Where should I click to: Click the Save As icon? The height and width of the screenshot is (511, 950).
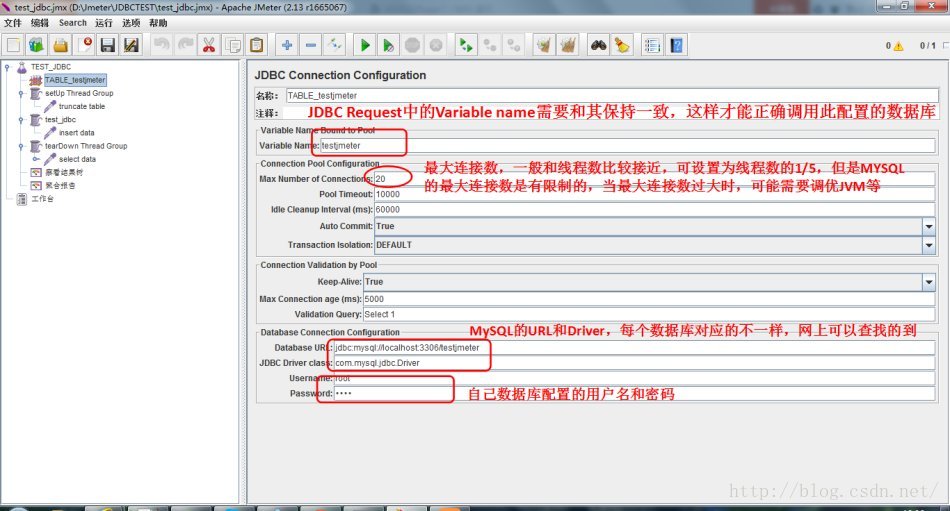pos(131,45)
